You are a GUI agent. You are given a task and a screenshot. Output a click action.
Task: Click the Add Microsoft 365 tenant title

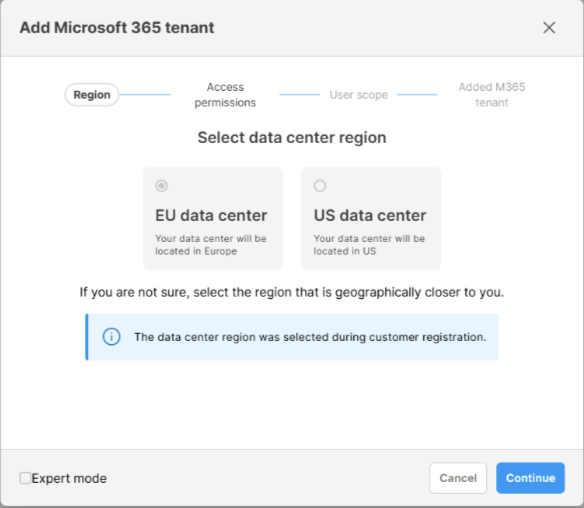click(117, 28)
